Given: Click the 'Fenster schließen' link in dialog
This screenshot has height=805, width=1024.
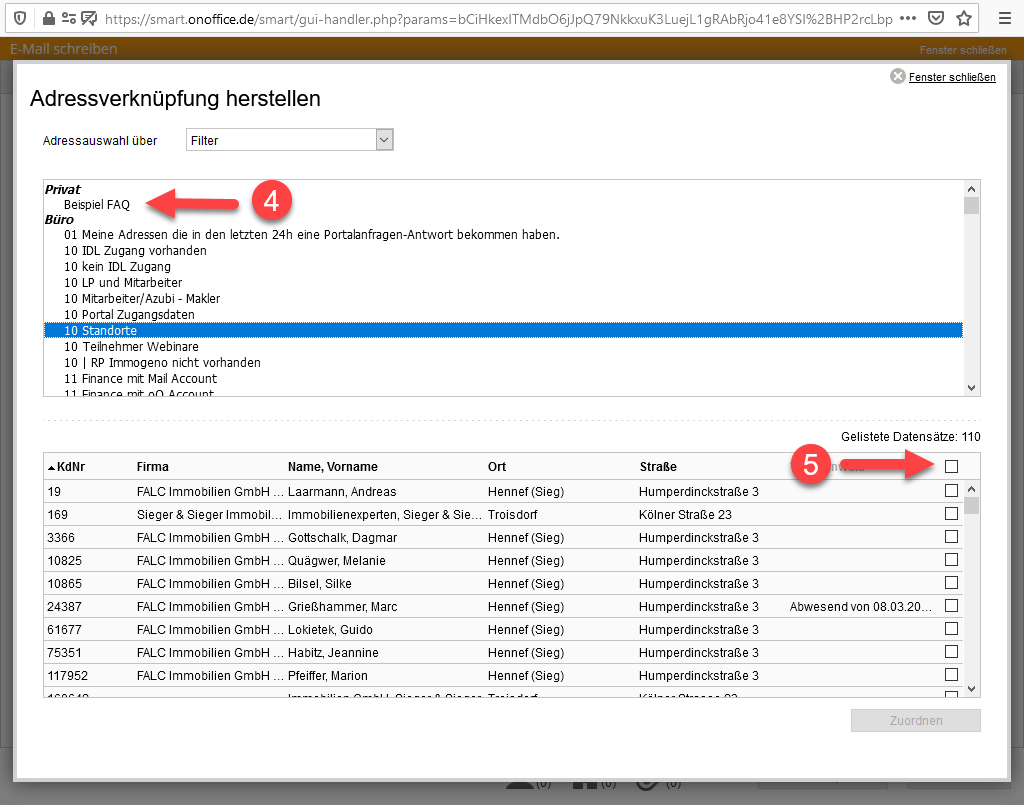Looking at the screenshot, I should click(x=951, y=77).
